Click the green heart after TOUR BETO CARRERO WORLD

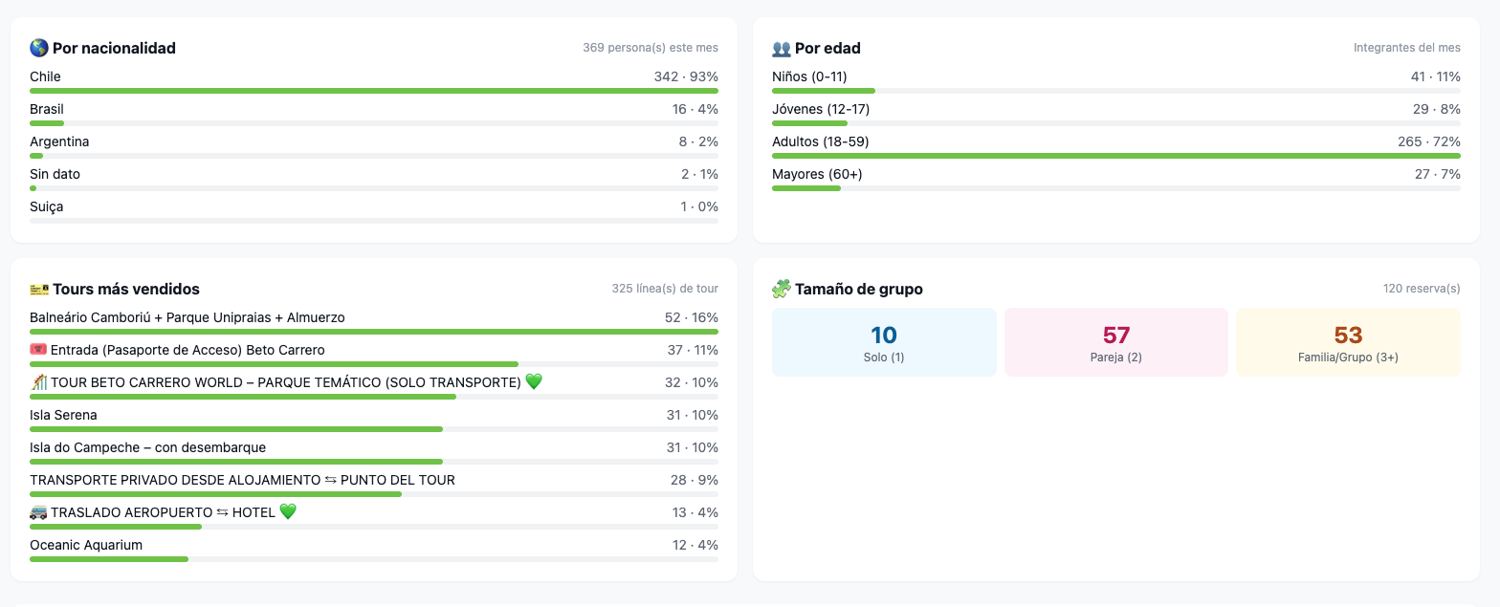point(534,382)
